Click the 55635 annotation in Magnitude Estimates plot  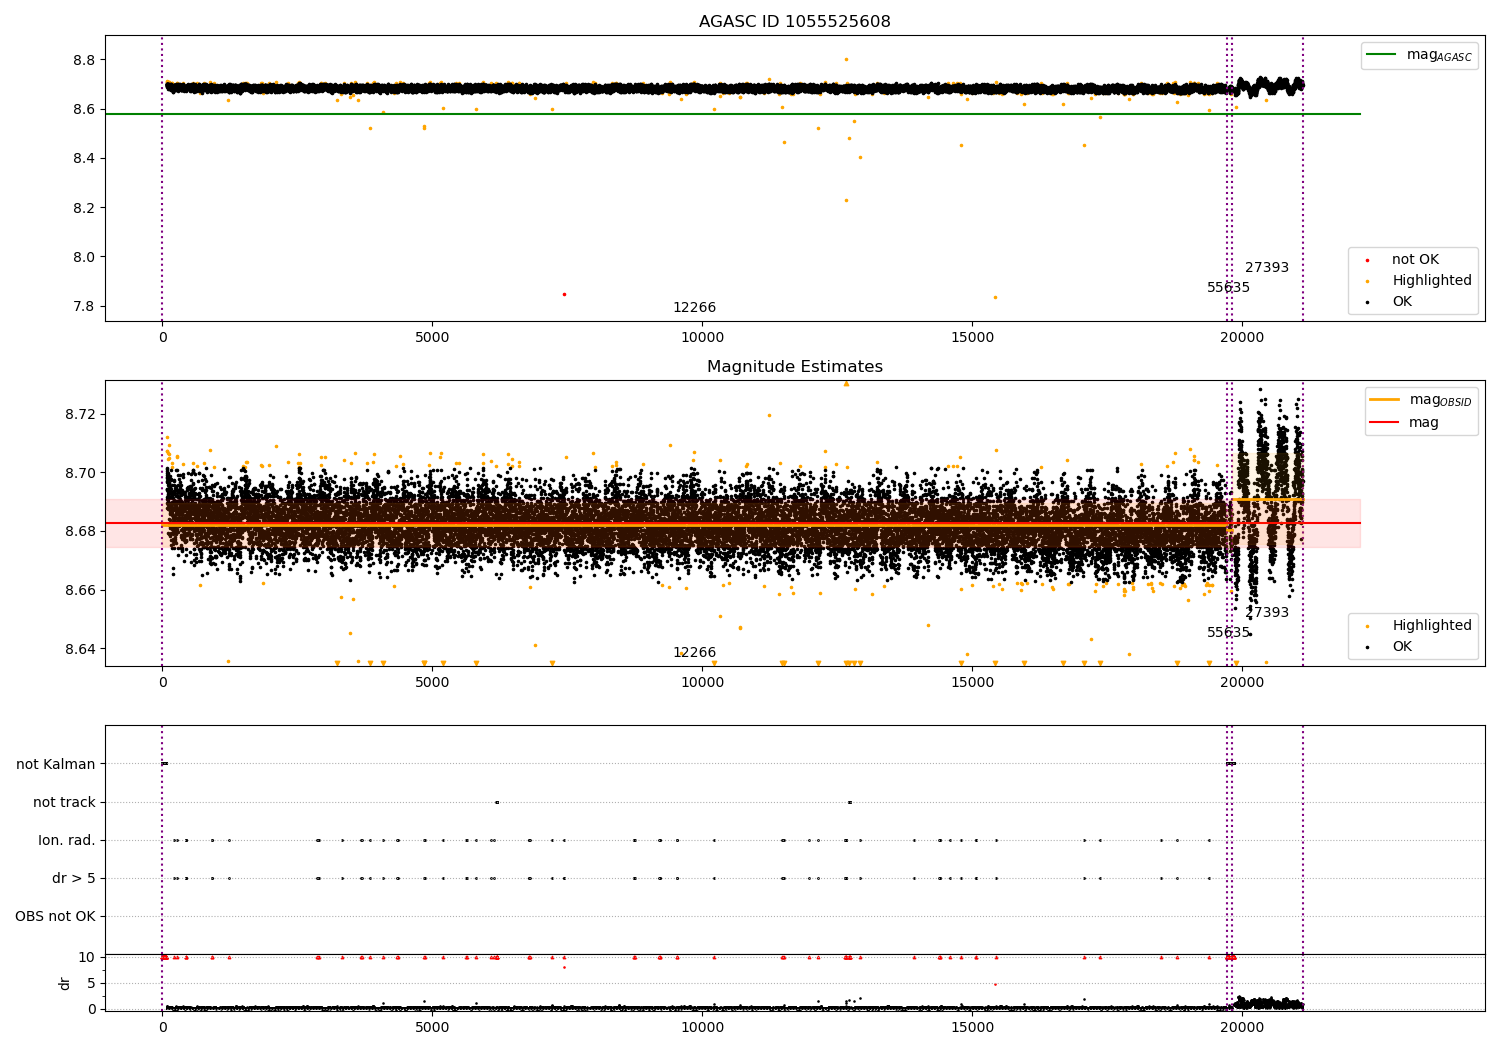pos(1228,633)
